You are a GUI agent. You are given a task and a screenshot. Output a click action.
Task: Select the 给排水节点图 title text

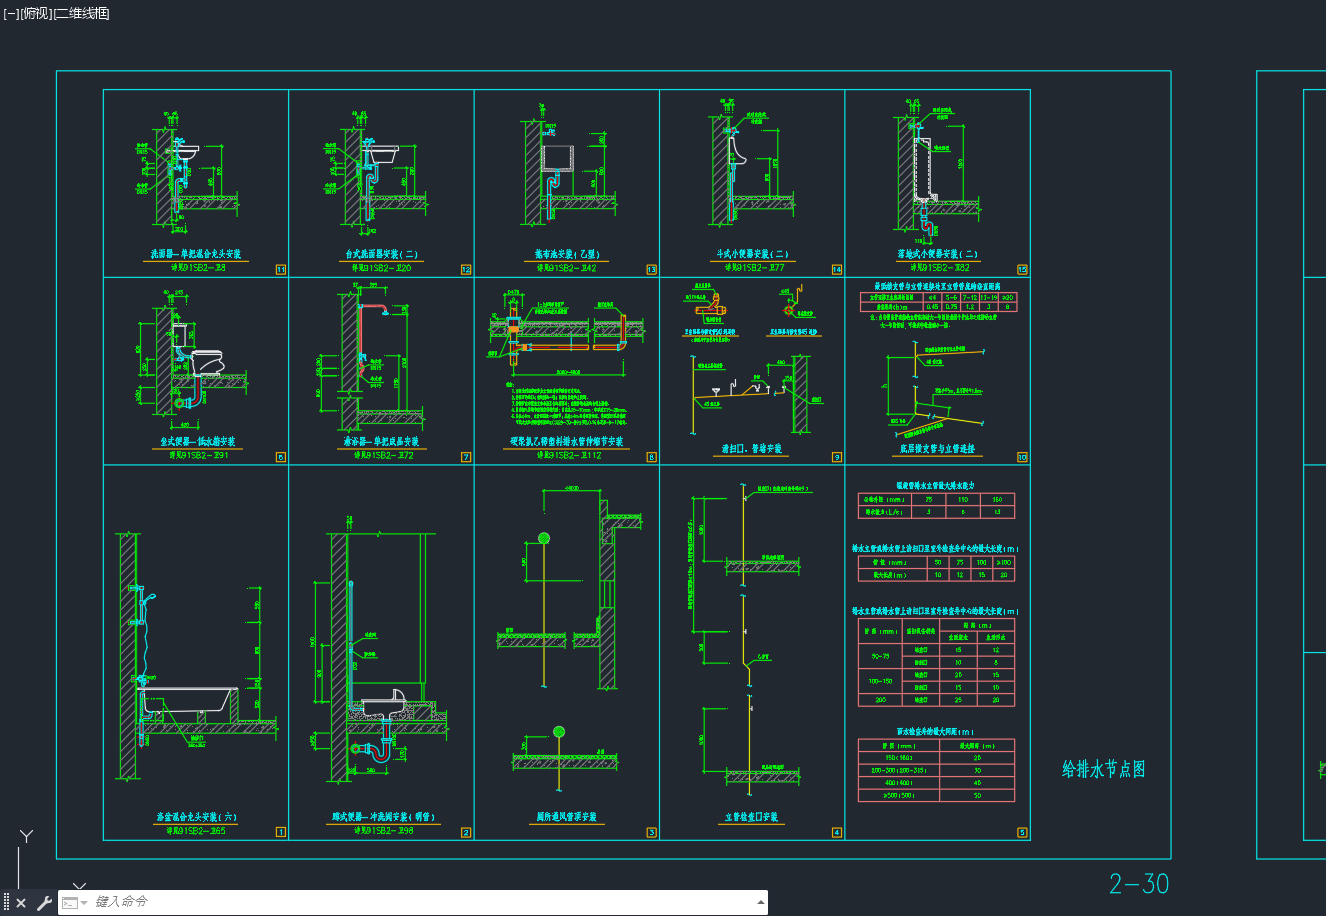click(1103, 769)
